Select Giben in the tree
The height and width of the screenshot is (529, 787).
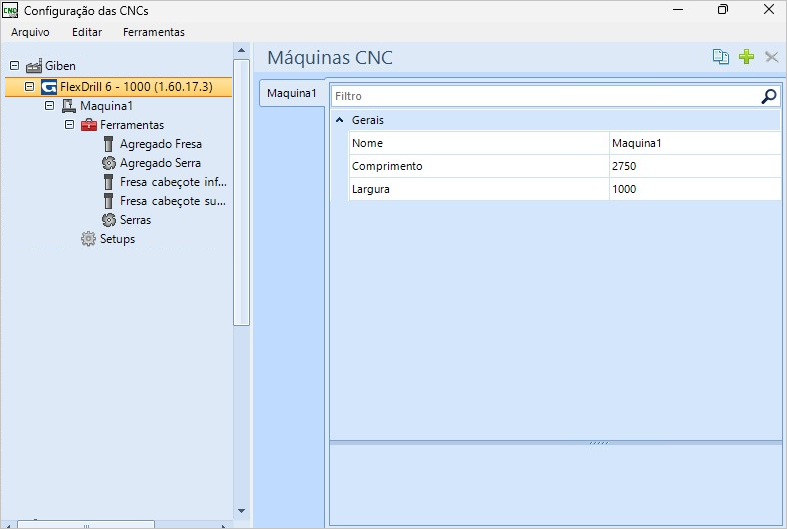pos(60,66)
